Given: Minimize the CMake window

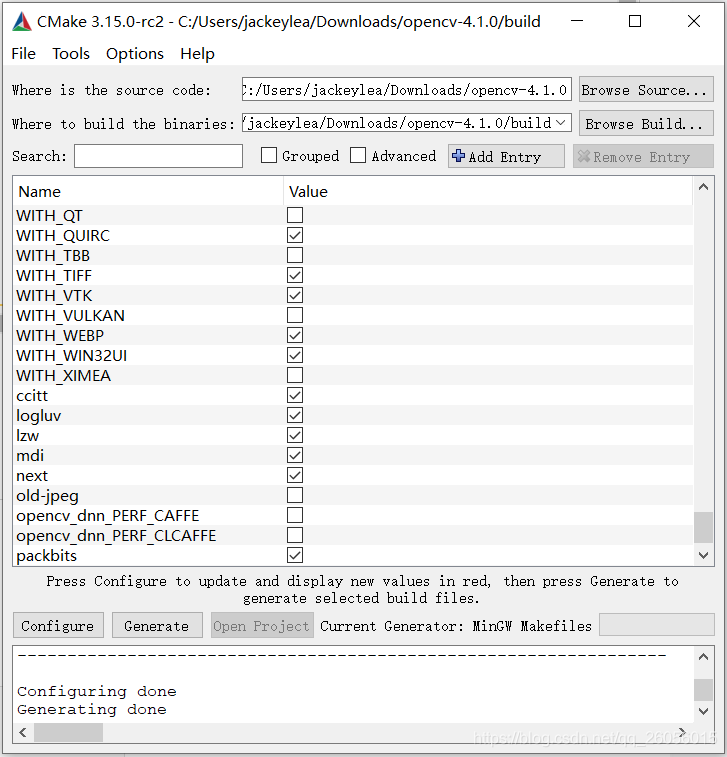Looking at the screenshot, I should (x=577, y=21).
